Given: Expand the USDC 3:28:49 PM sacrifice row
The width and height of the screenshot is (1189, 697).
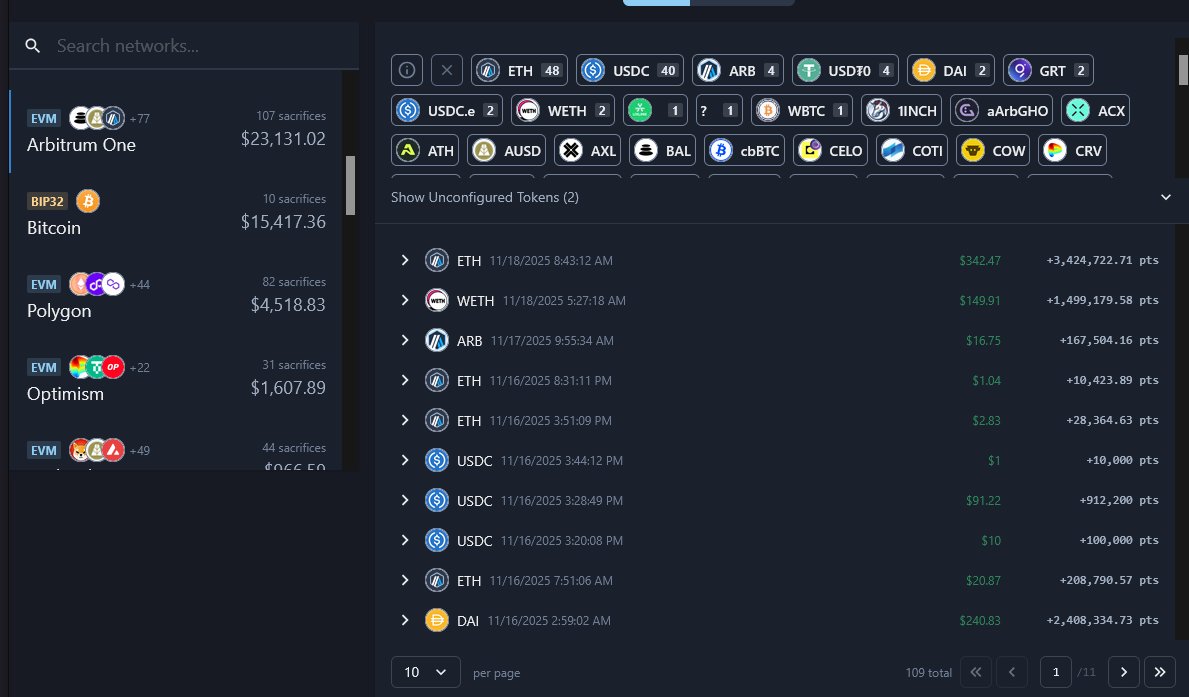Looking at the screenshot, I should (405, 501).
